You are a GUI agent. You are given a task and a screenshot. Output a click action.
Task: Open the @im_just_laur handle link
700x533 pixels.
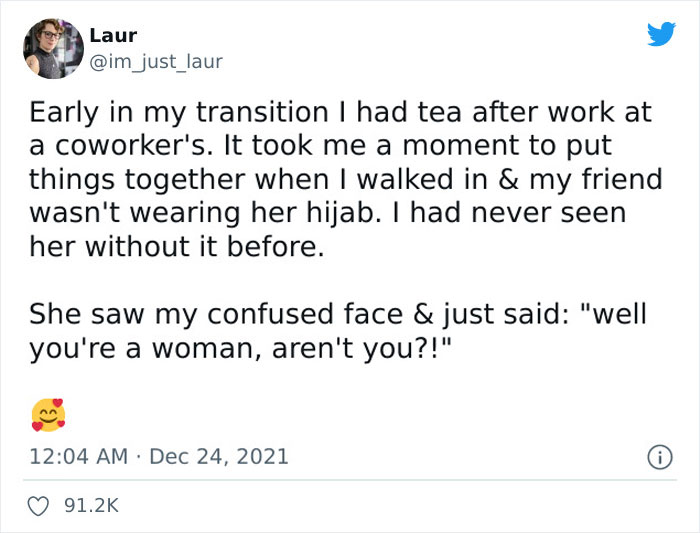[x=156, y=62]
